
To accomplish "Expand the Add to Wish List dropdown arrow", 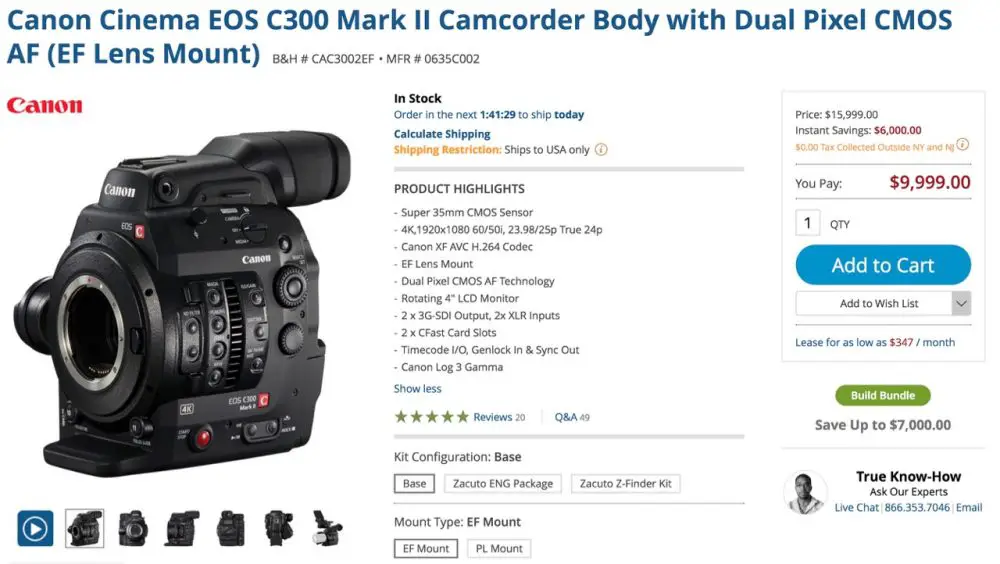I will click(x=961, y=304).
